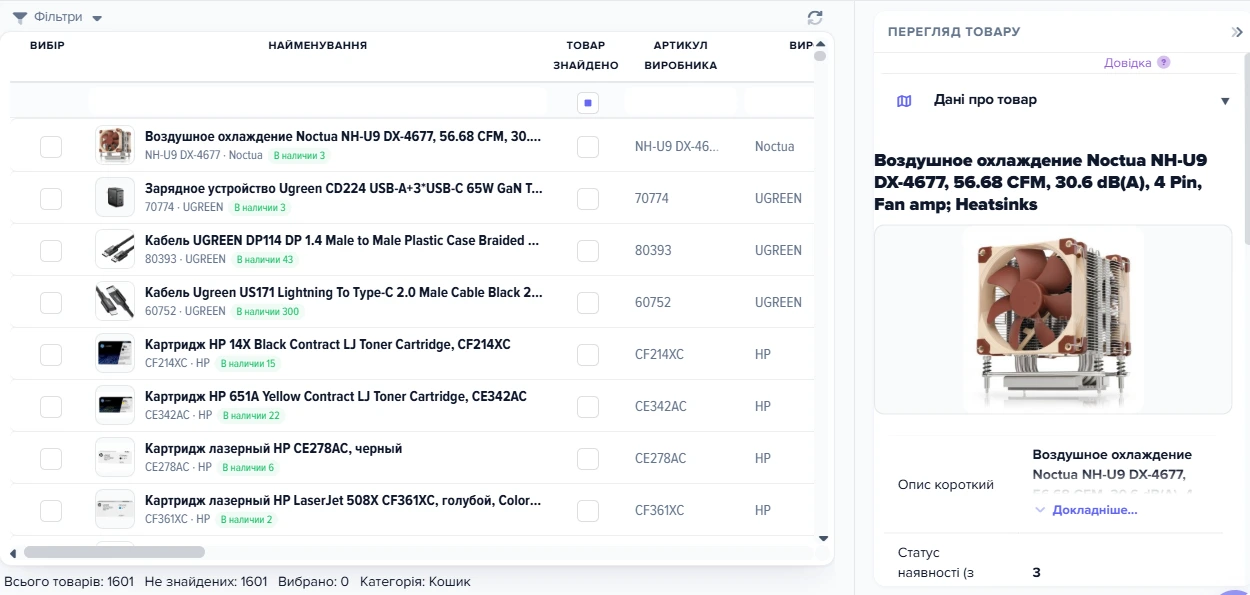Open UGREEN DP114 cable row thumbnail
Viewport: 1250px width, 595px height.
114,249
